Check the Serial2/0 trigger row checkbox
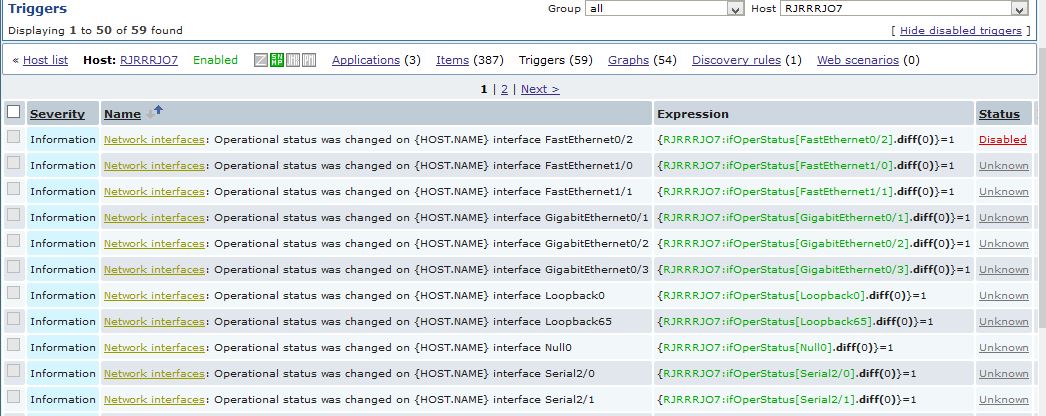The width and height of the screenshot is (1046, 416). click(13, 371)
